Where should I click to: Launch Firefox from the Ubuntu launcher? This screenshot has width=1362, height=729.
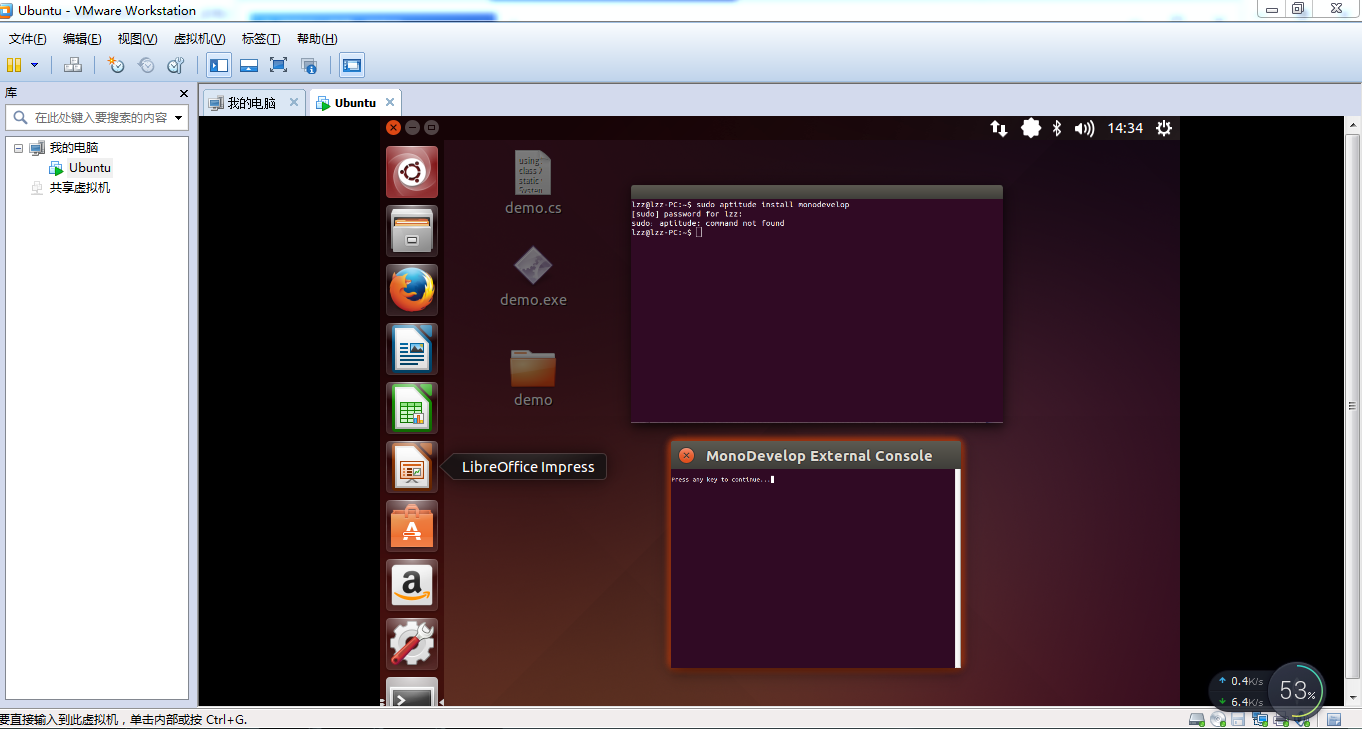[x=412, y=290]
